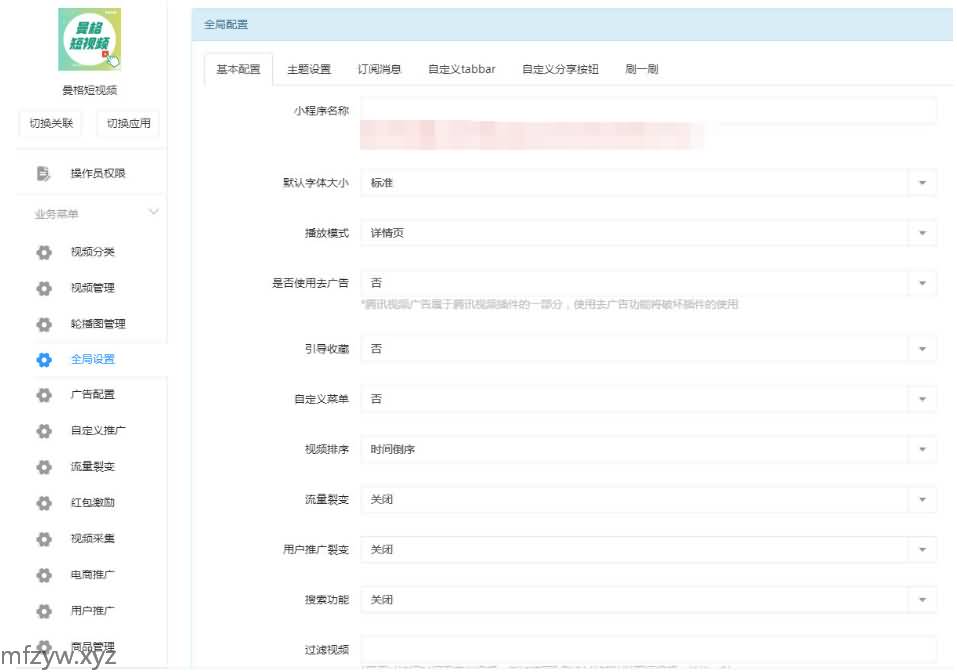Click the gear icon beside 视频分类
The image size is (957, 672).
[44, 252]
